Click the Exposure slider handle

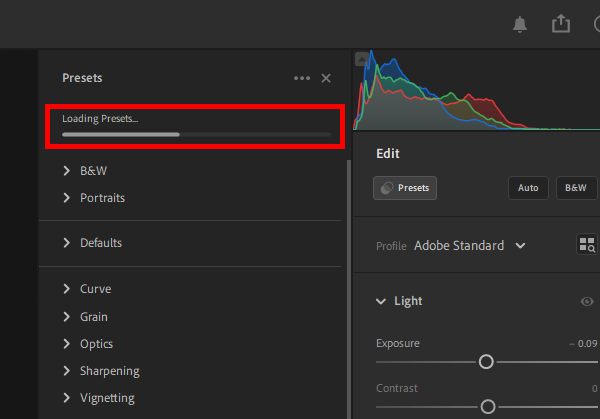(x=486, y=362)
